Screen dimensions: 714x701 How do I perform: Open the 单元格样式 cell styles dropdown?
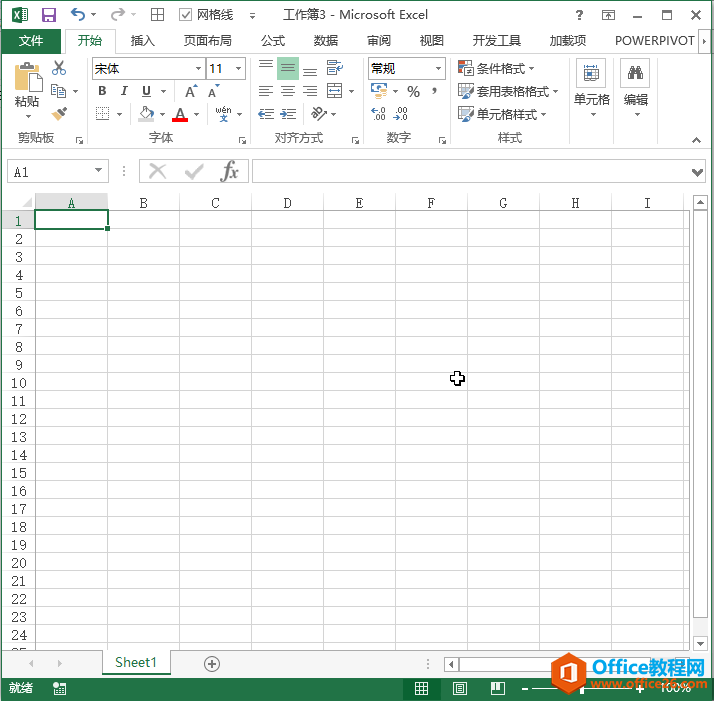pos(502,114)
